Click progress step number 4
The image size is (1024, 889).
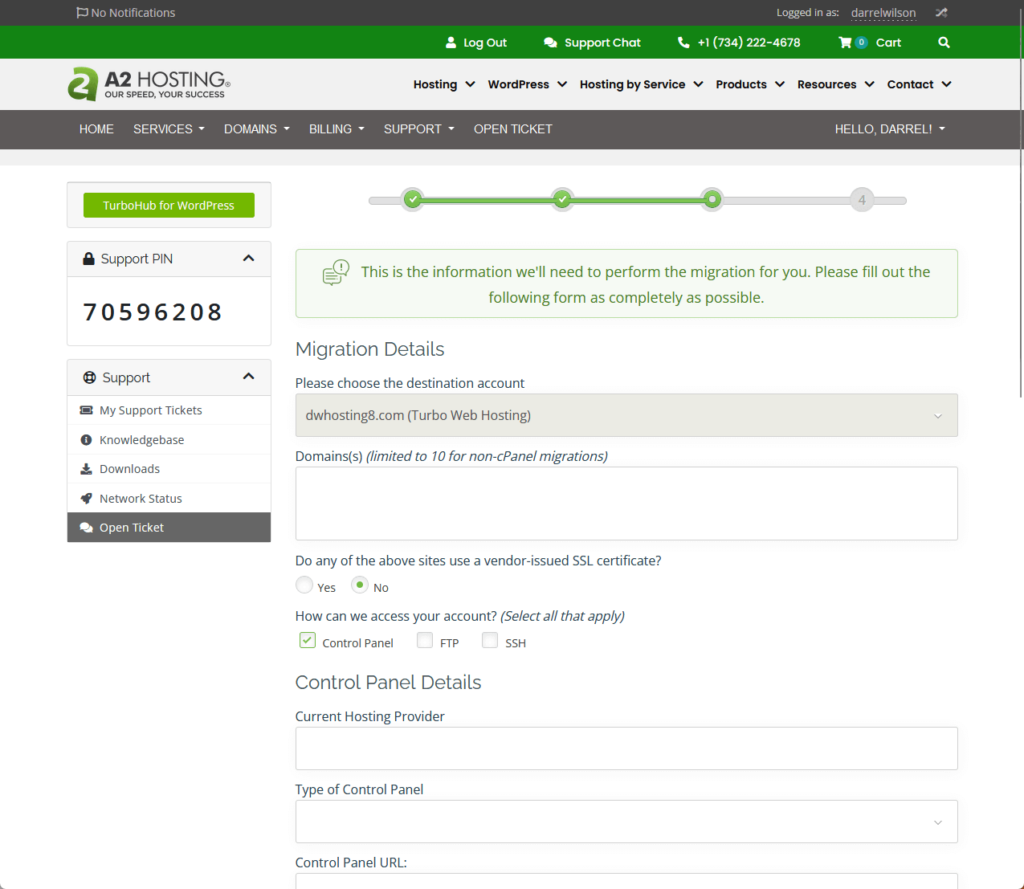coord(861,200)
